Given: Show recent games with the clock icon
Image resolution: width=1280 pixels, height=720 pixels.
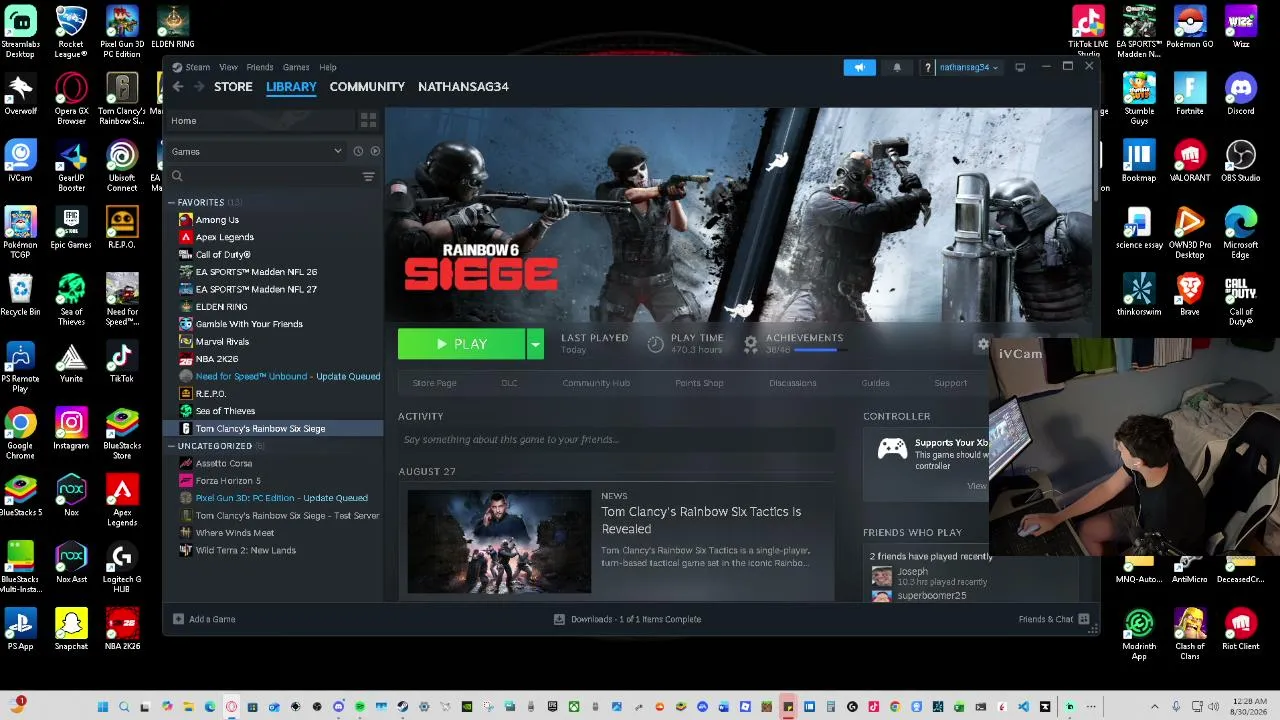Looking at the screenshot, I should pos(358,152).
